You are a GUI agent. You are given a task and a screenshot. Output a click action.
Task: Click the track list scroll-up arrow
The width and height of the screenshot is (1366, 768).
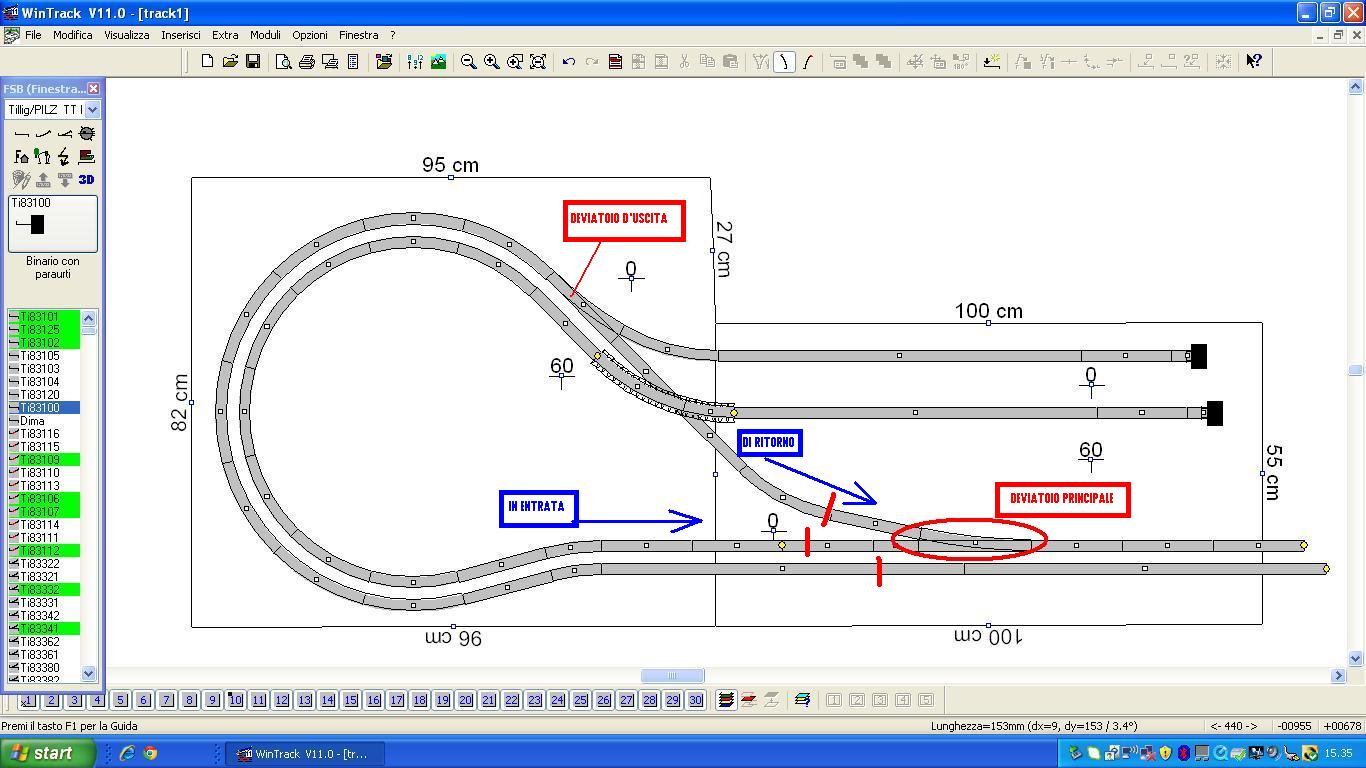88,318
